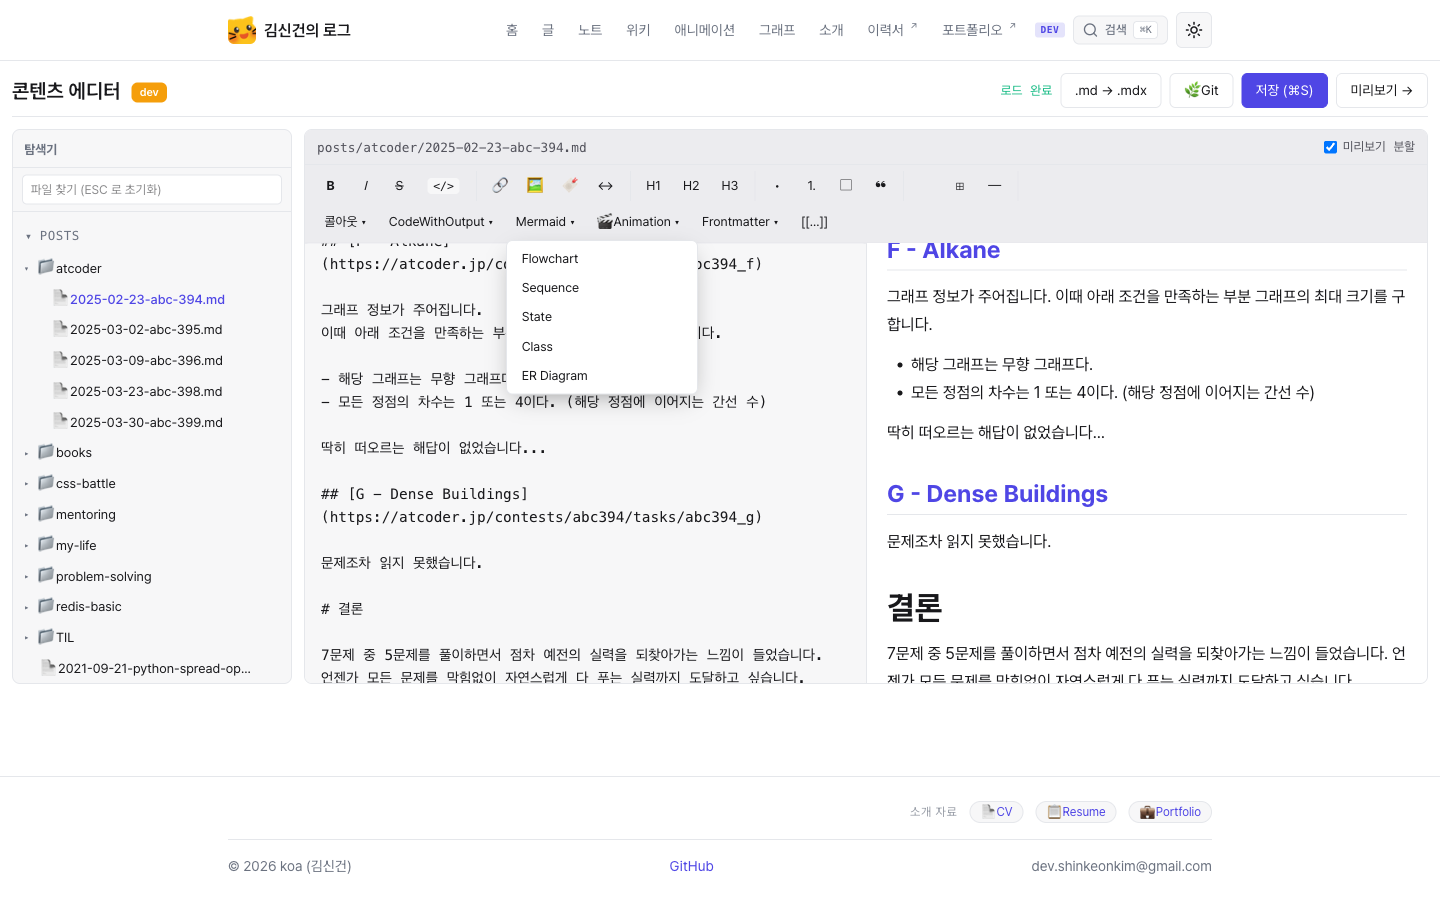Open file 2025-03-30-abc-399.md
This screenshot has width=1440, height=900.
point(146,422)
